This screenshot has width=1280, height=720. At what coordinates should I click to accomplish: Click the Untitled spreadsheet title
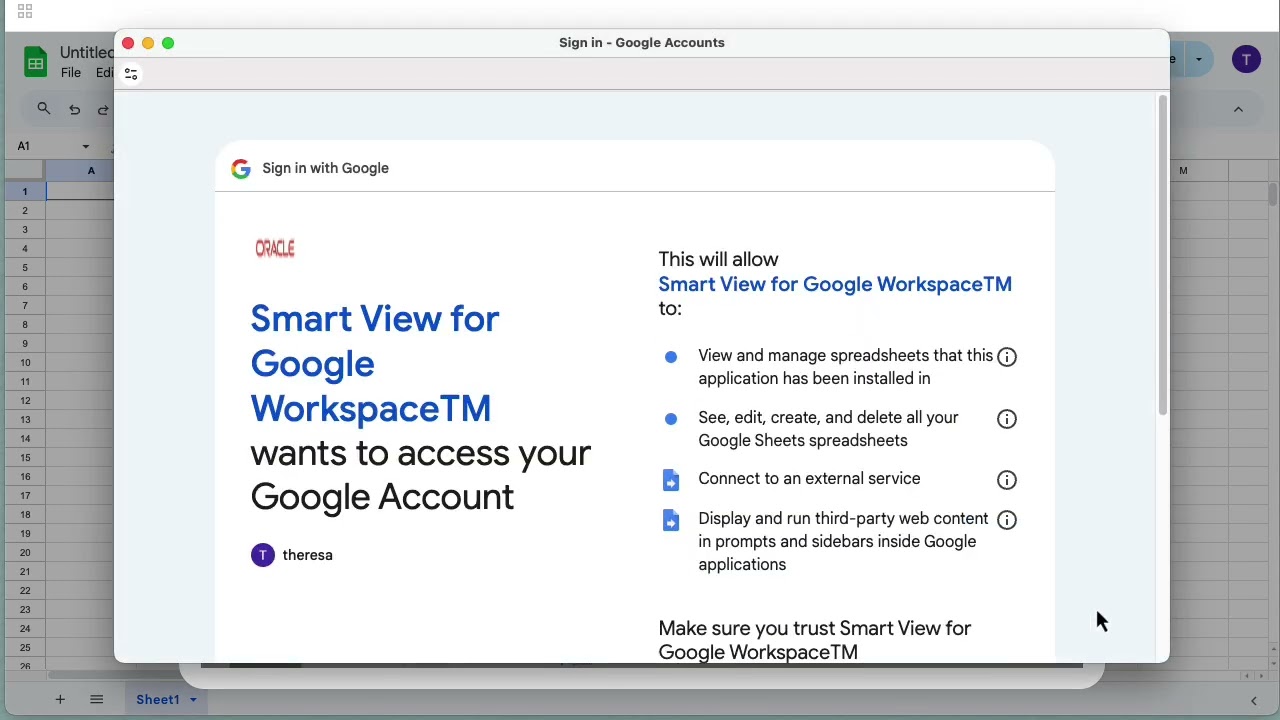point(87,52)
